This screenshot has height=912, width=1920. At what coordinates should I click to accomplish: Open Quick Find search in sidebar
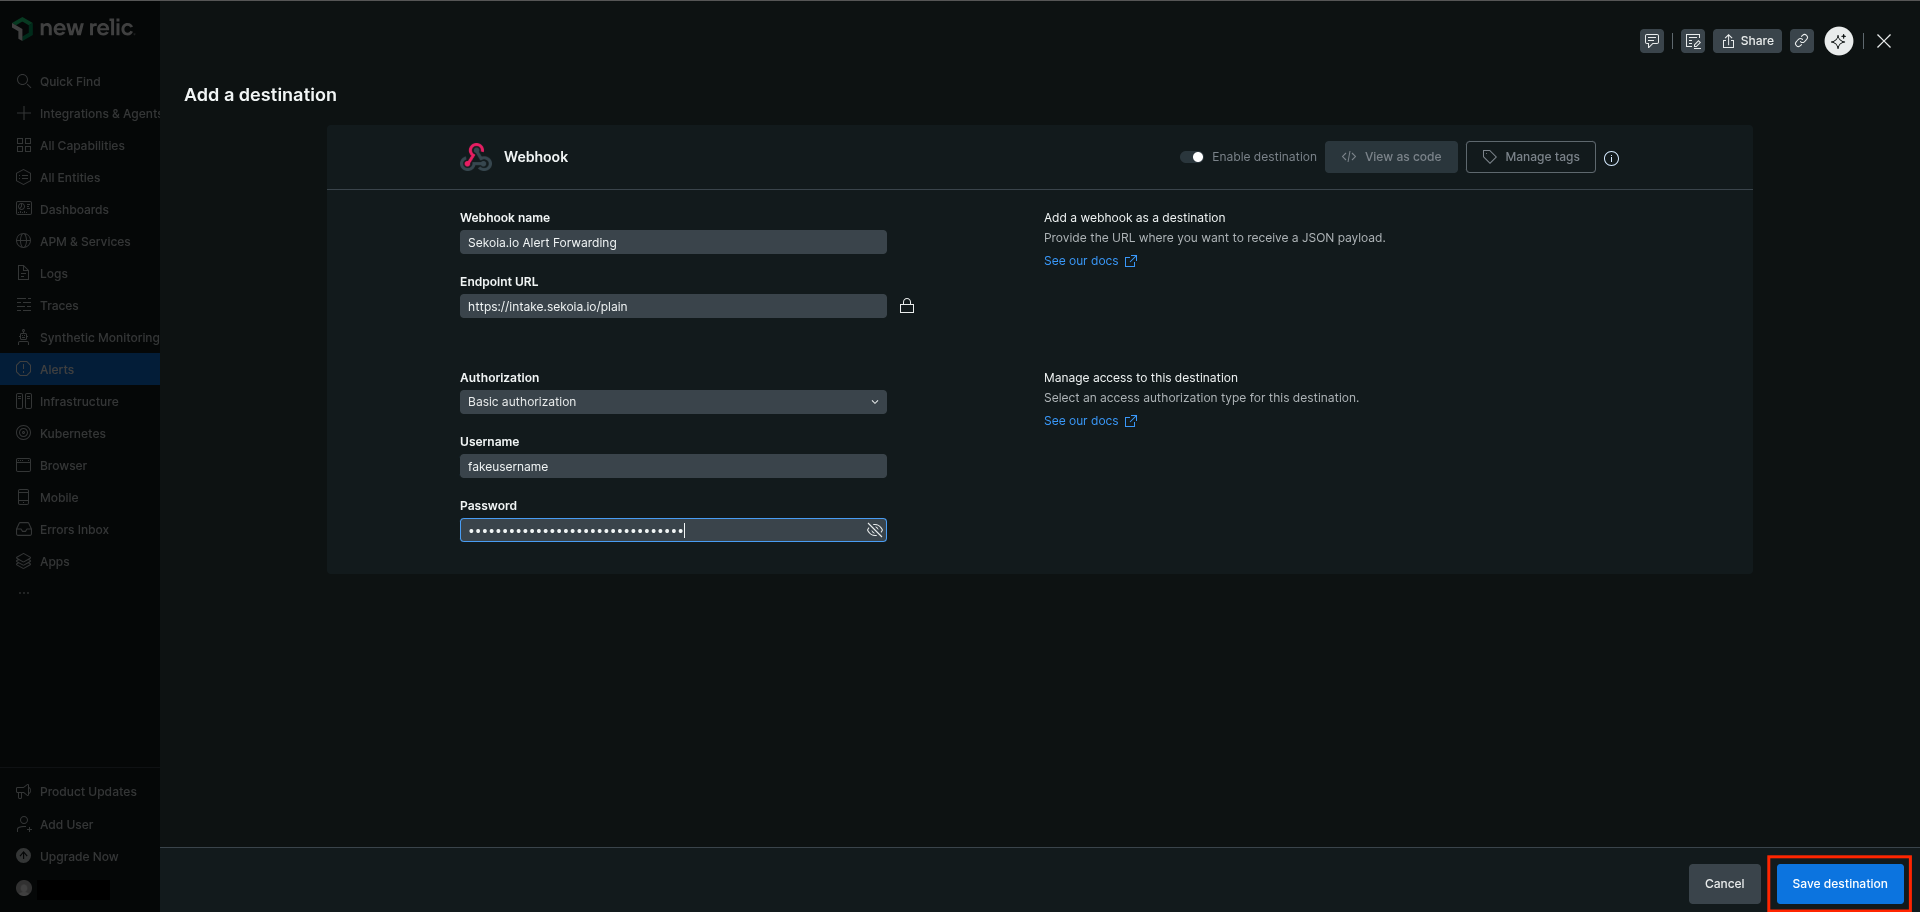click(x=70, y=81)
